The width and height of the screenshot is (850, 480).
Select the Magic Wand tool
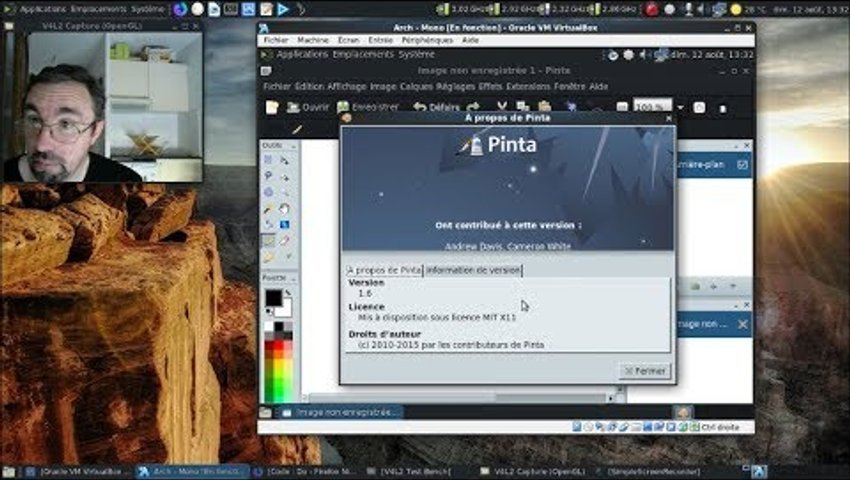pos(268,209)
